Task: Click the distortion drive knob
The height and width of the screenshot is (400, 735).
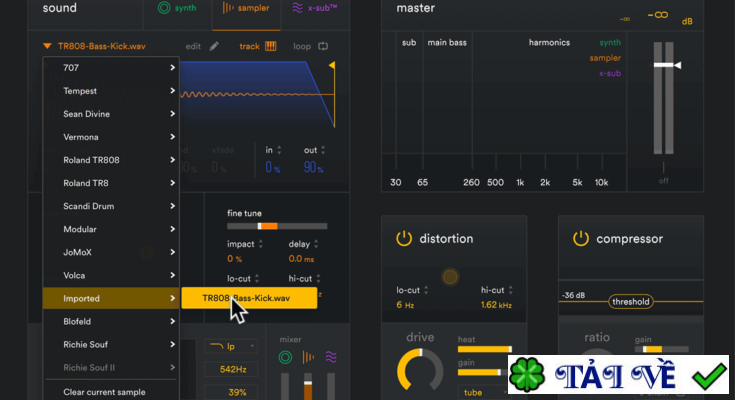Action: 420,371
